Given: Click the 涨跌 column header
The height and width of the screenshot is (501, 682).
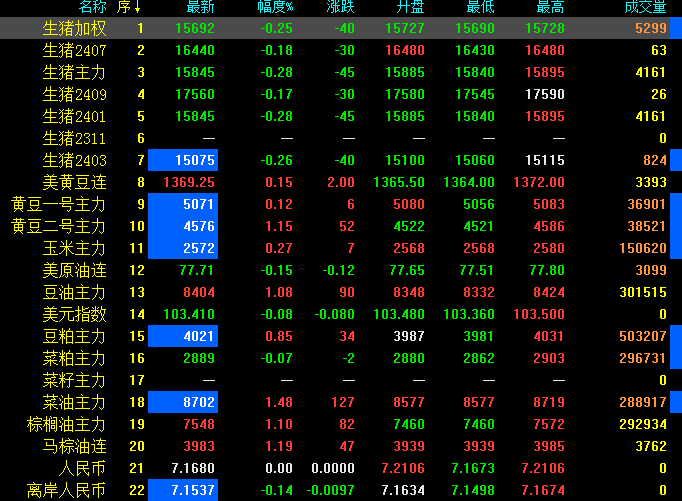Looking at the screenshot, I should point(341,7).
